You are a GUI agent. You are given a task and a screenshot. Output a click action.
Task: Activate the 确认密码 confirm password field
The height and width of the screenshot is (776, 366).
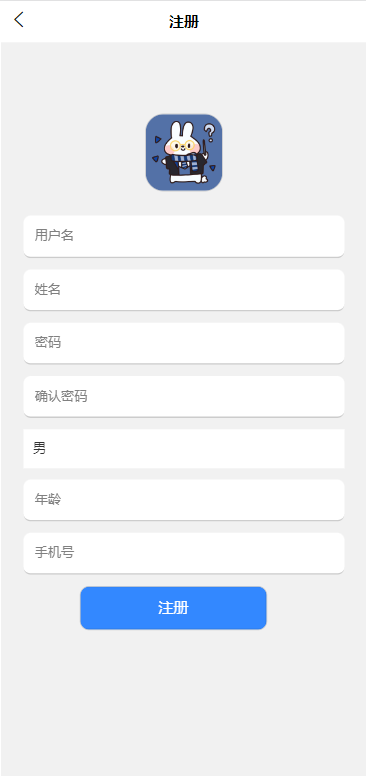pos(184,396)
